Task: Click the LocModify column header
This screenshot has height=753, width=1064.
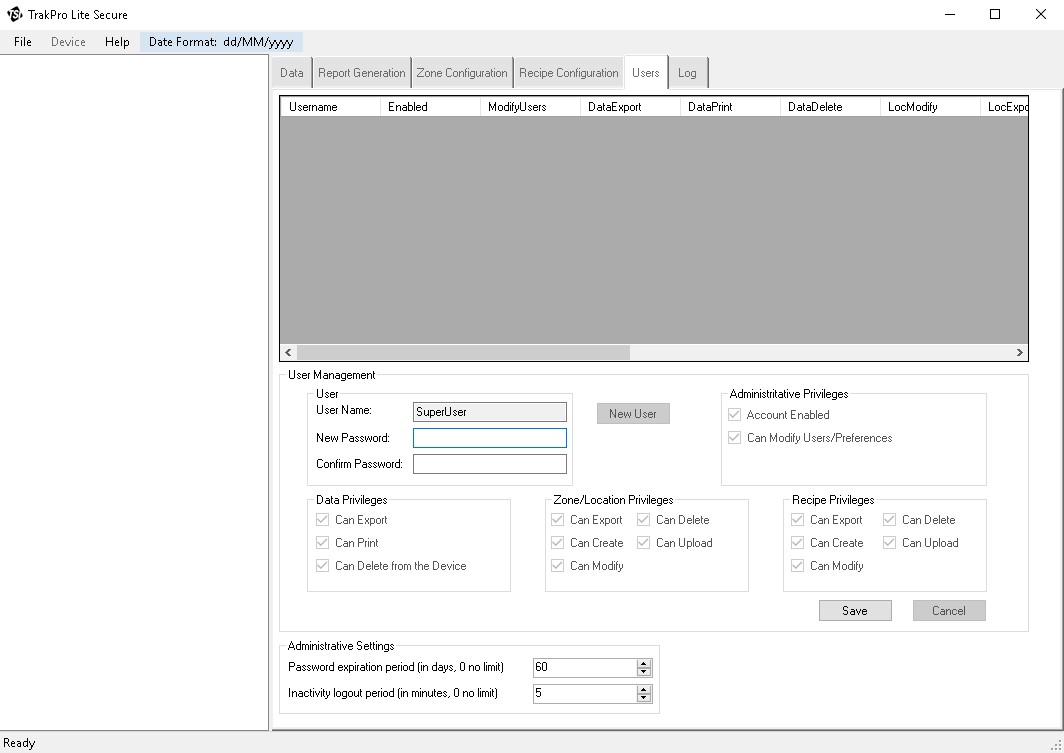Action: point(930,107)
